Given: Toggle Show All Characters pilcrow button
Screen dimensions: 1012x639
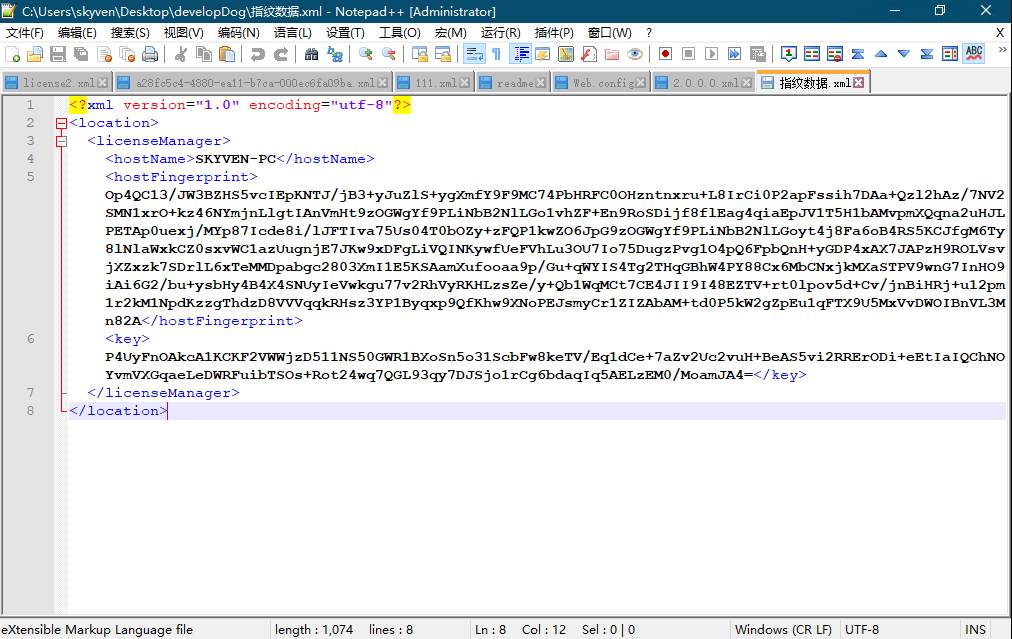Looking at the screenshot, I should [x=496, y=54].
